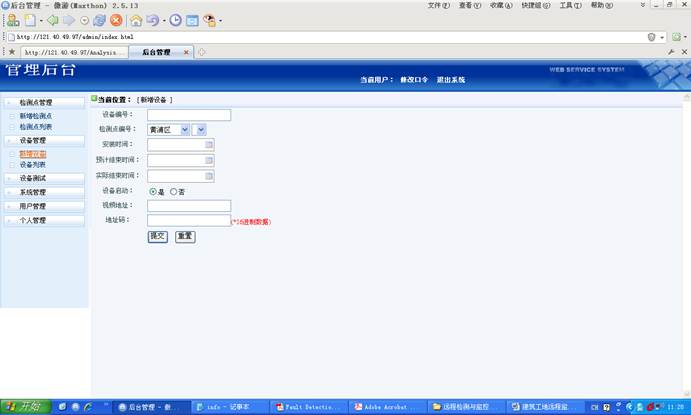Click the Refresh page toolbar icon
The image size is (691, 415).
point(99,20)
